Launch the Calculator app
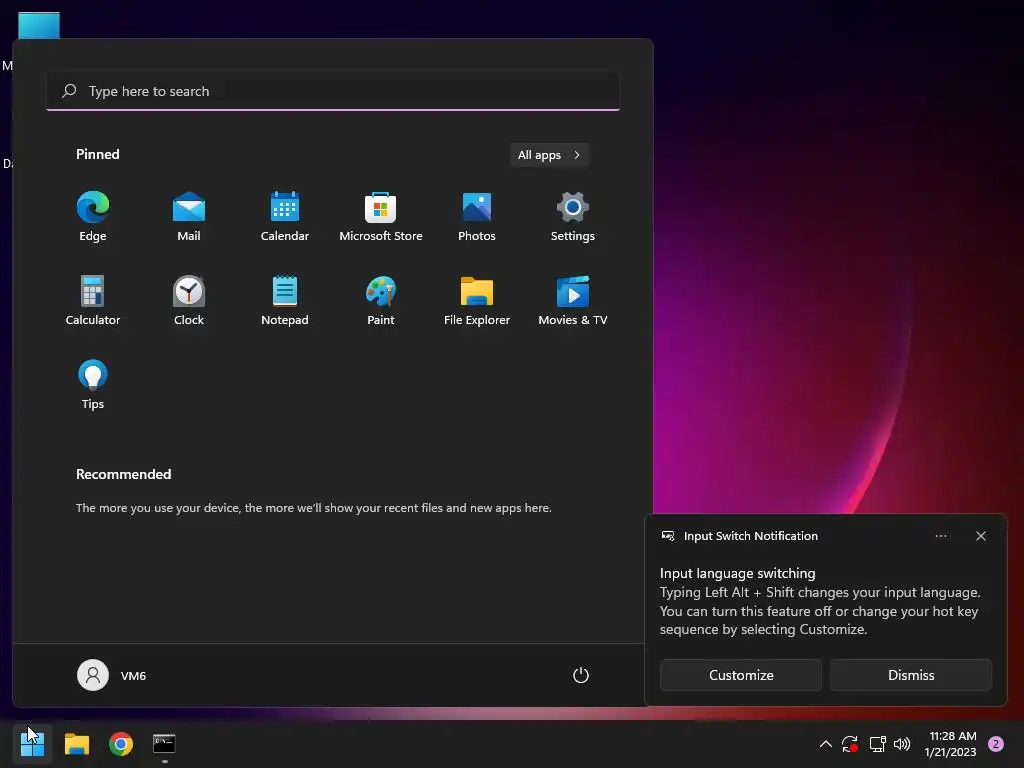This screenshot has height=768, width=1024. click(93, 300)
